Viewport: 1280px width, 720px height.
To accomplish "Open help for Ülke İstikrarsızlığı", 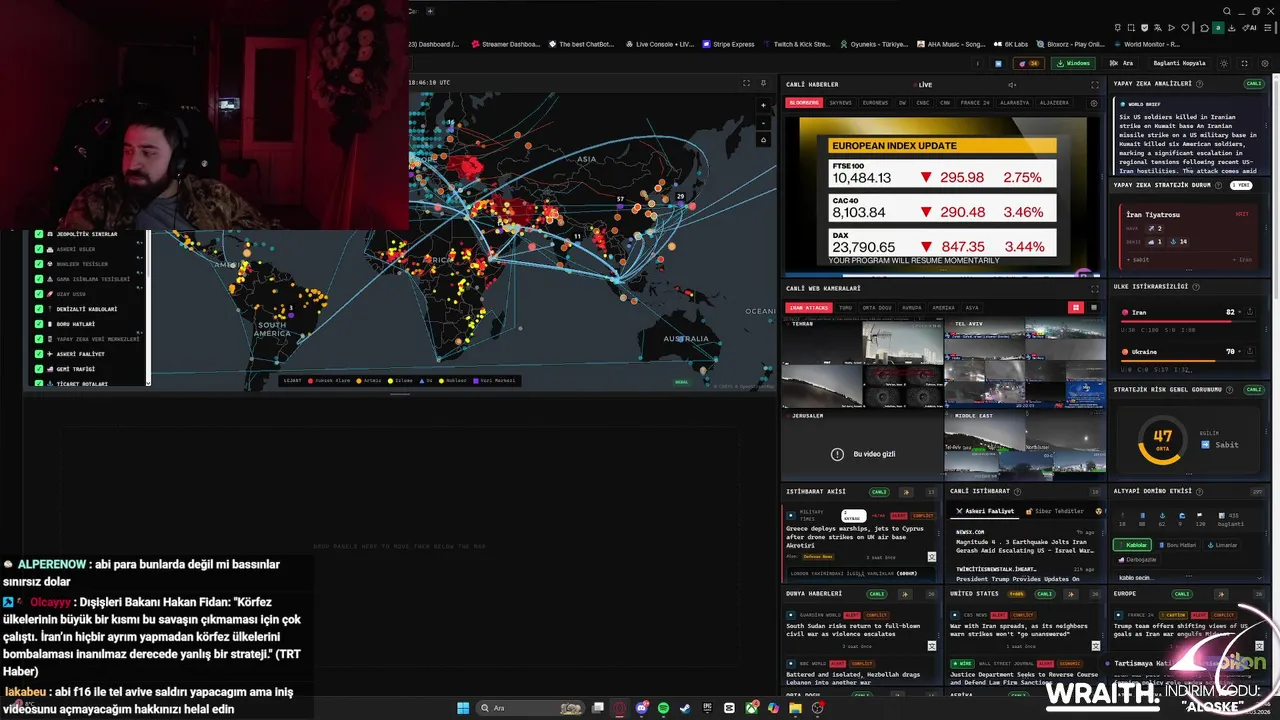I will [1196, 287].
